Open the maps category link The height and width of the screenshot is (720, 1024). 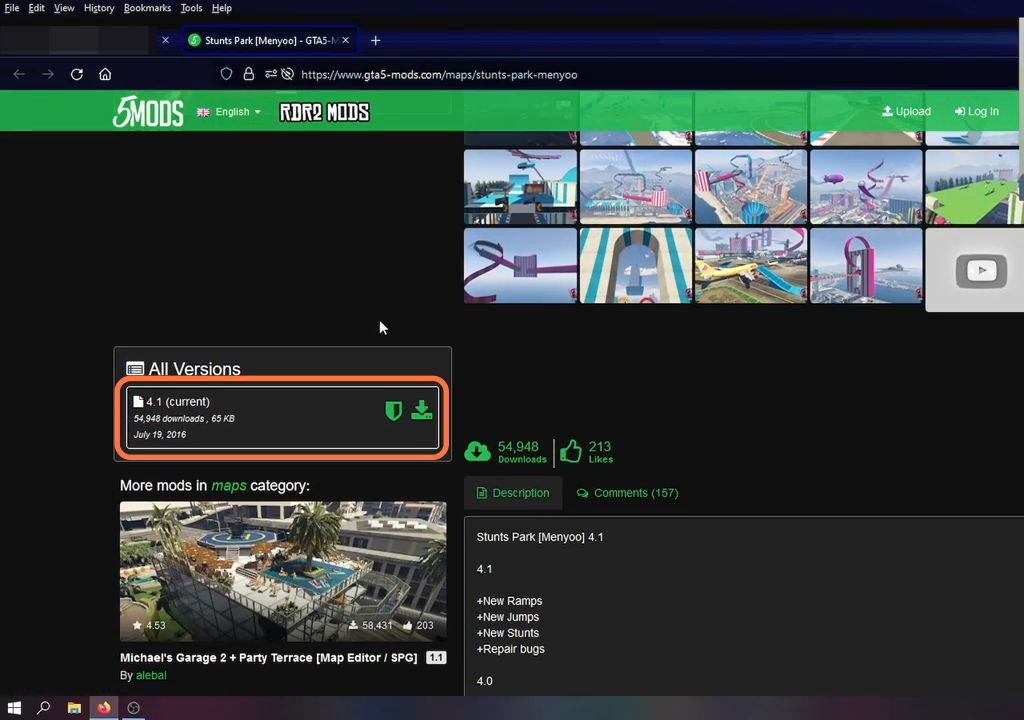pyautogui.click(x=229, y=485)
